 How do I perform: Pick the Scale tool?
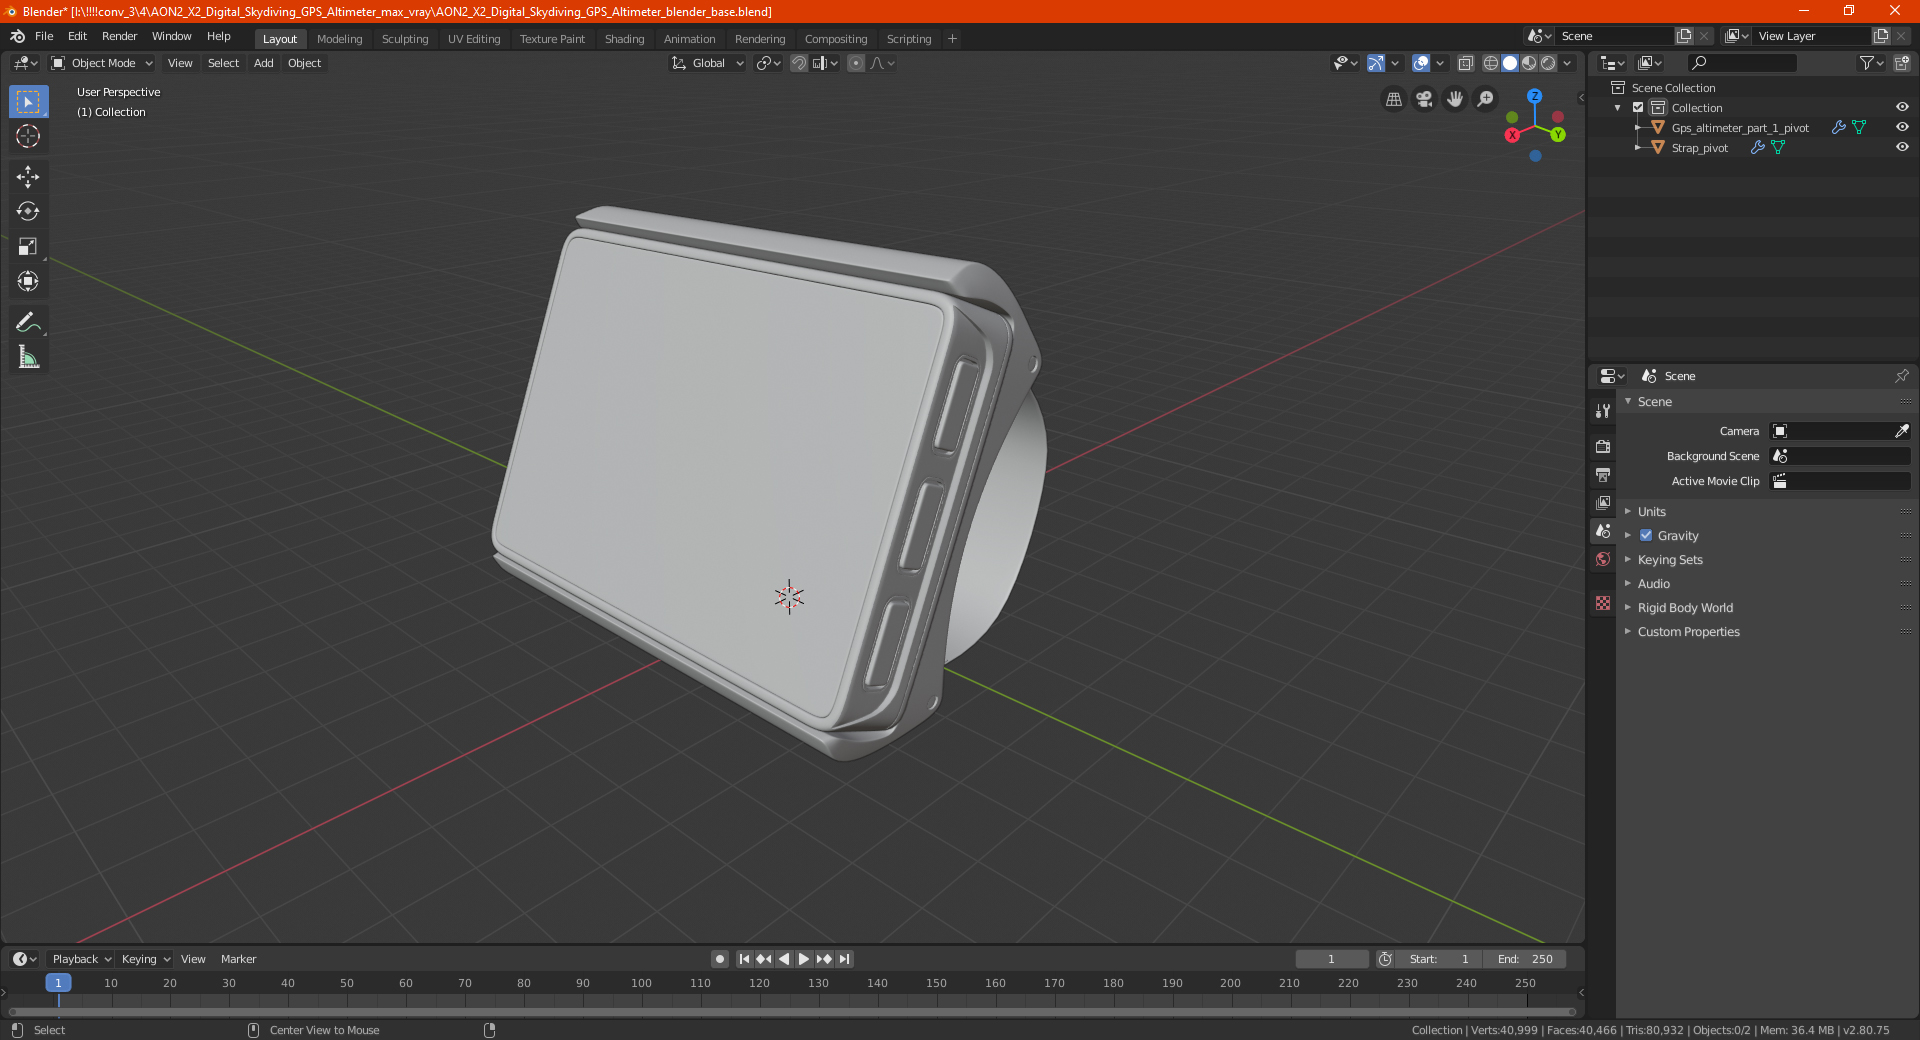coord(28,246)
